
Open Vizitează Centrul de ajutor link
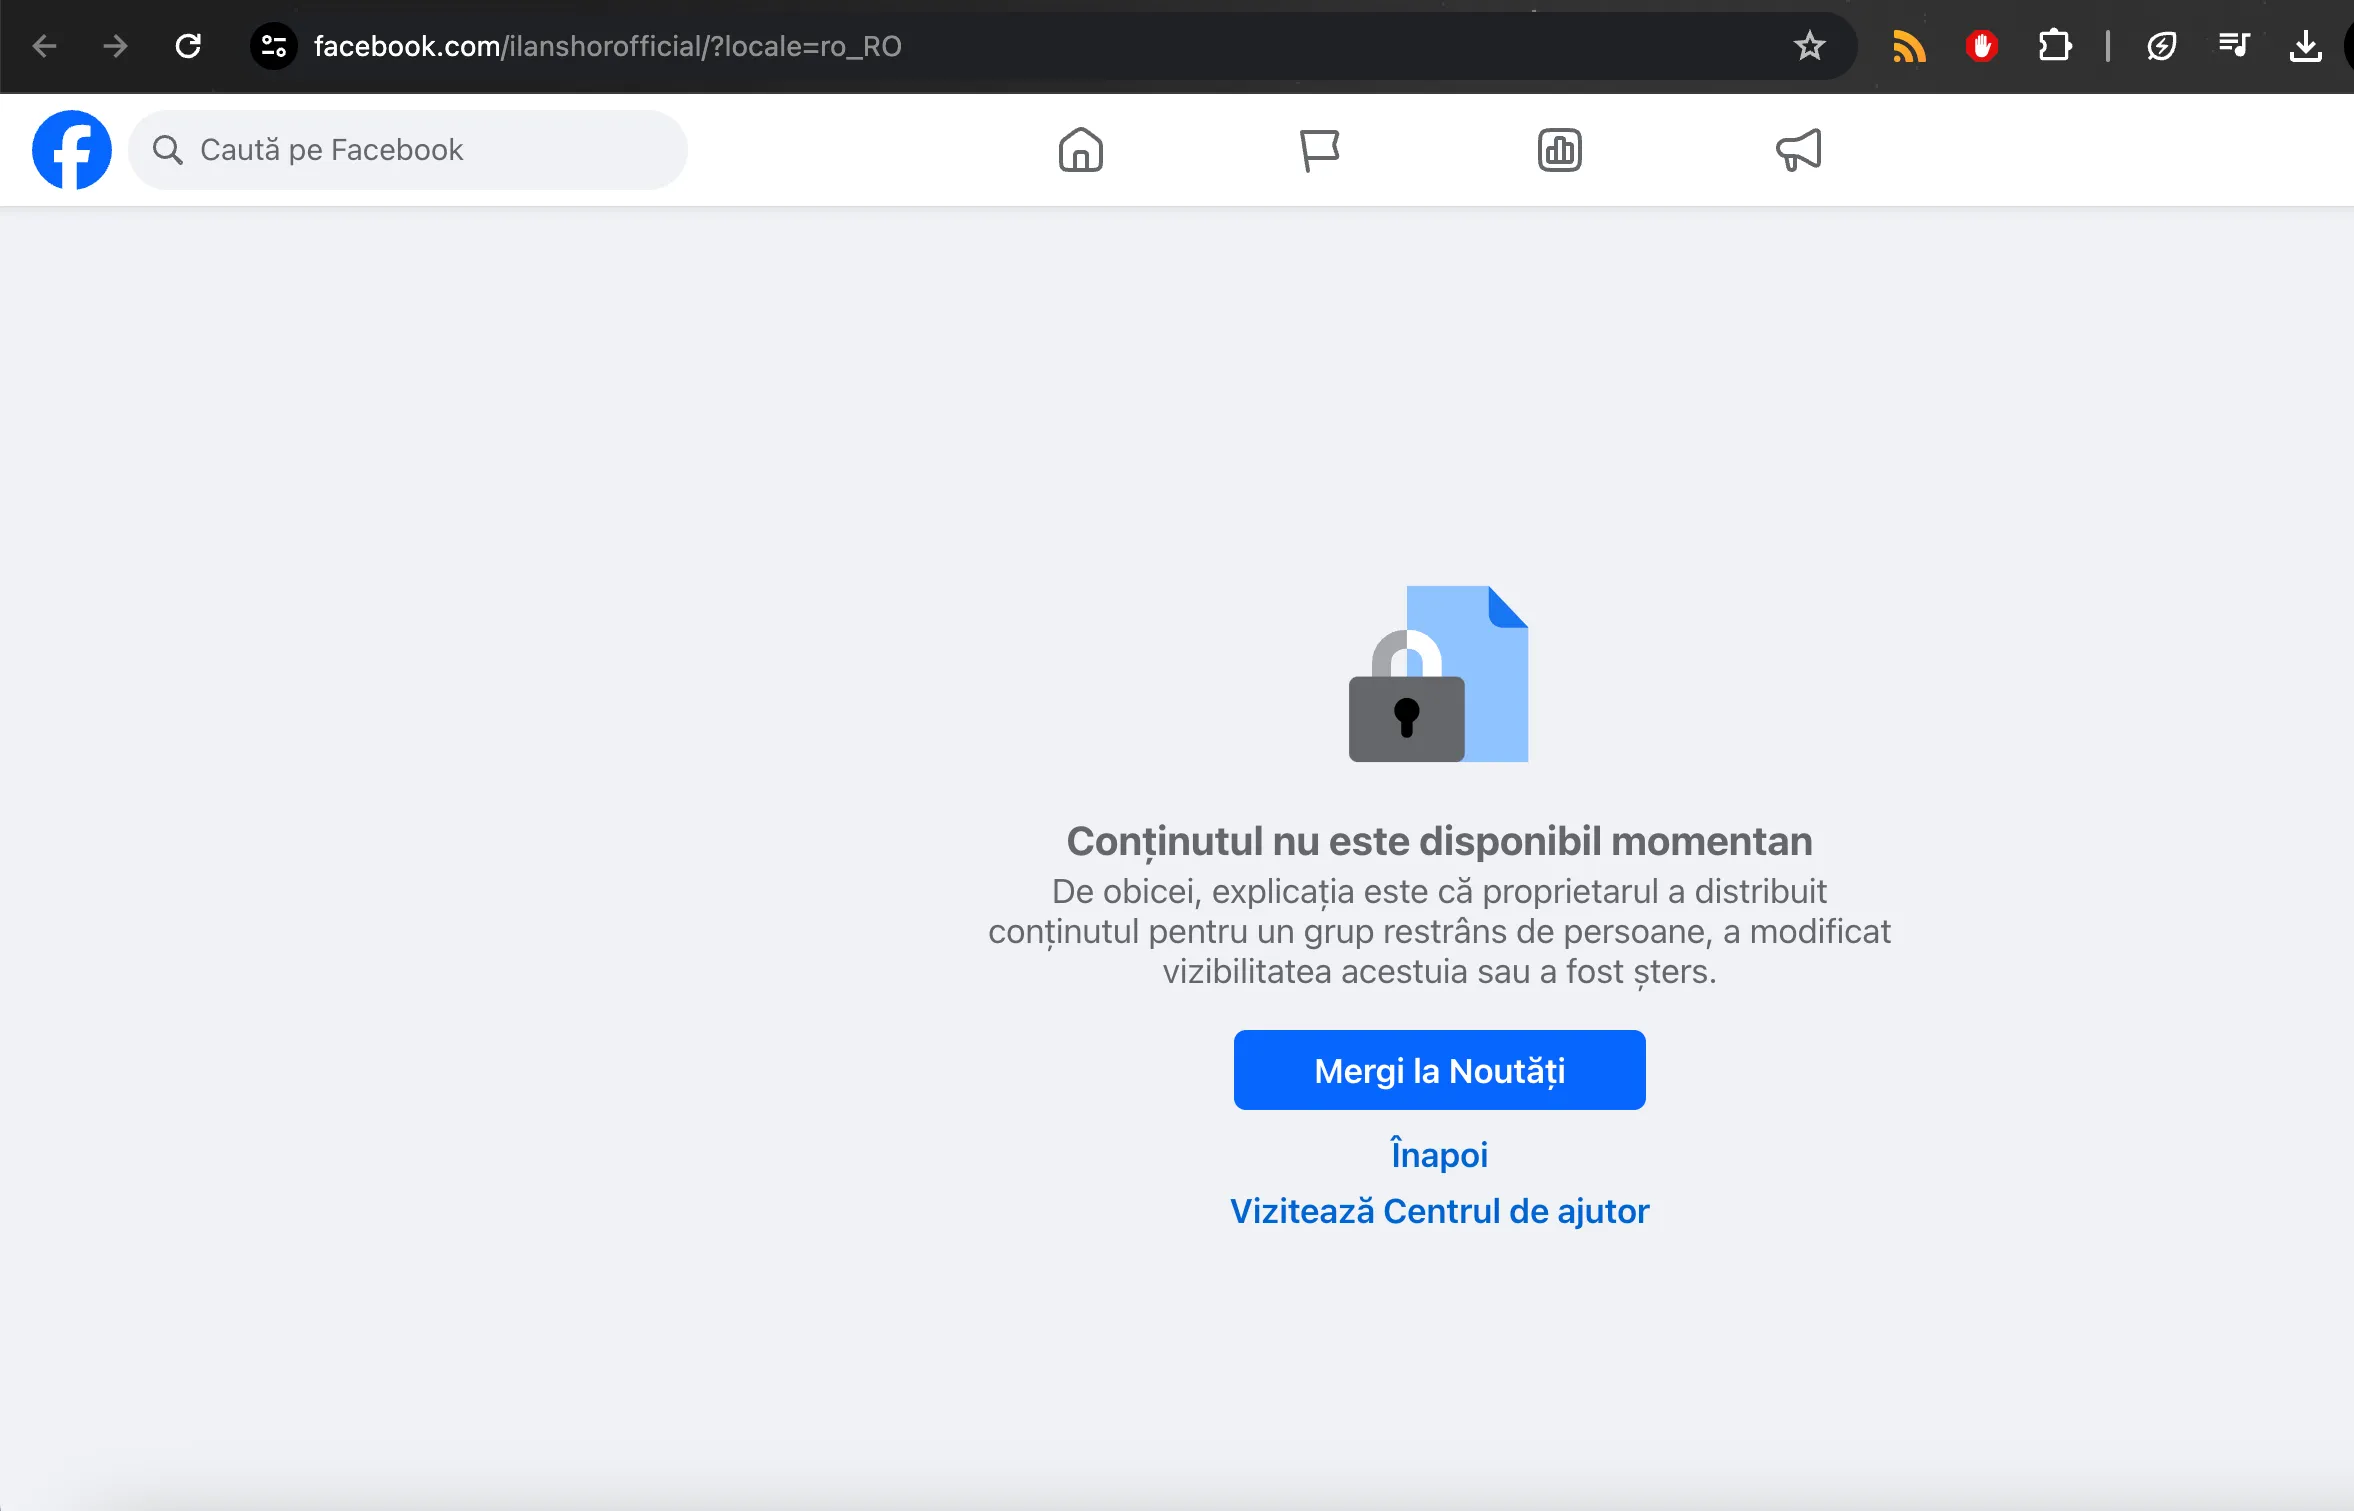pos(1439,1211)
